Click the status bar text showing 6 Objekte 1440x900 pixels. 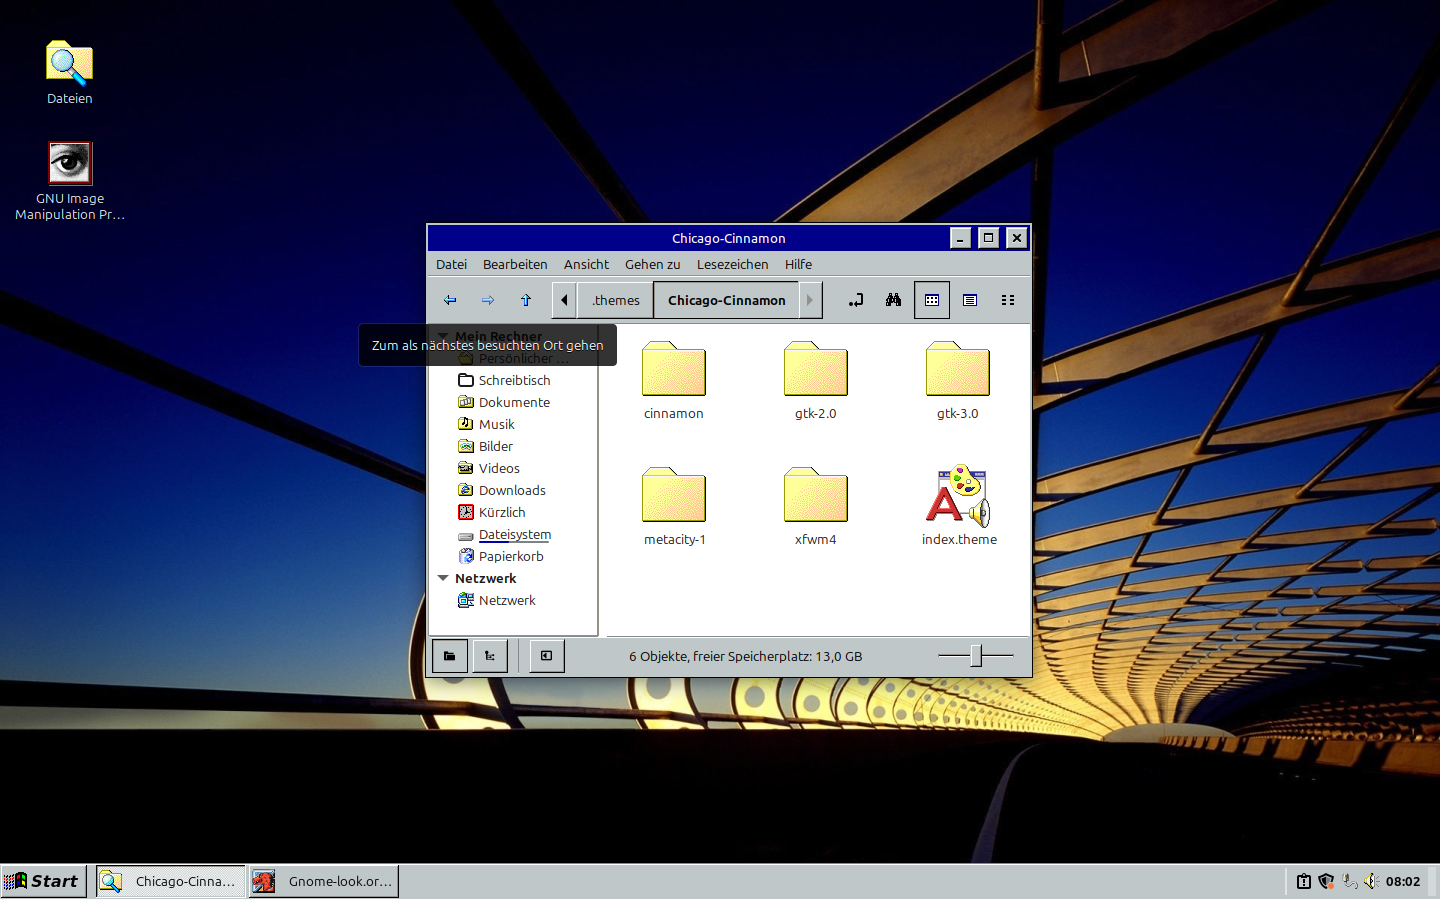pos(745,657)
